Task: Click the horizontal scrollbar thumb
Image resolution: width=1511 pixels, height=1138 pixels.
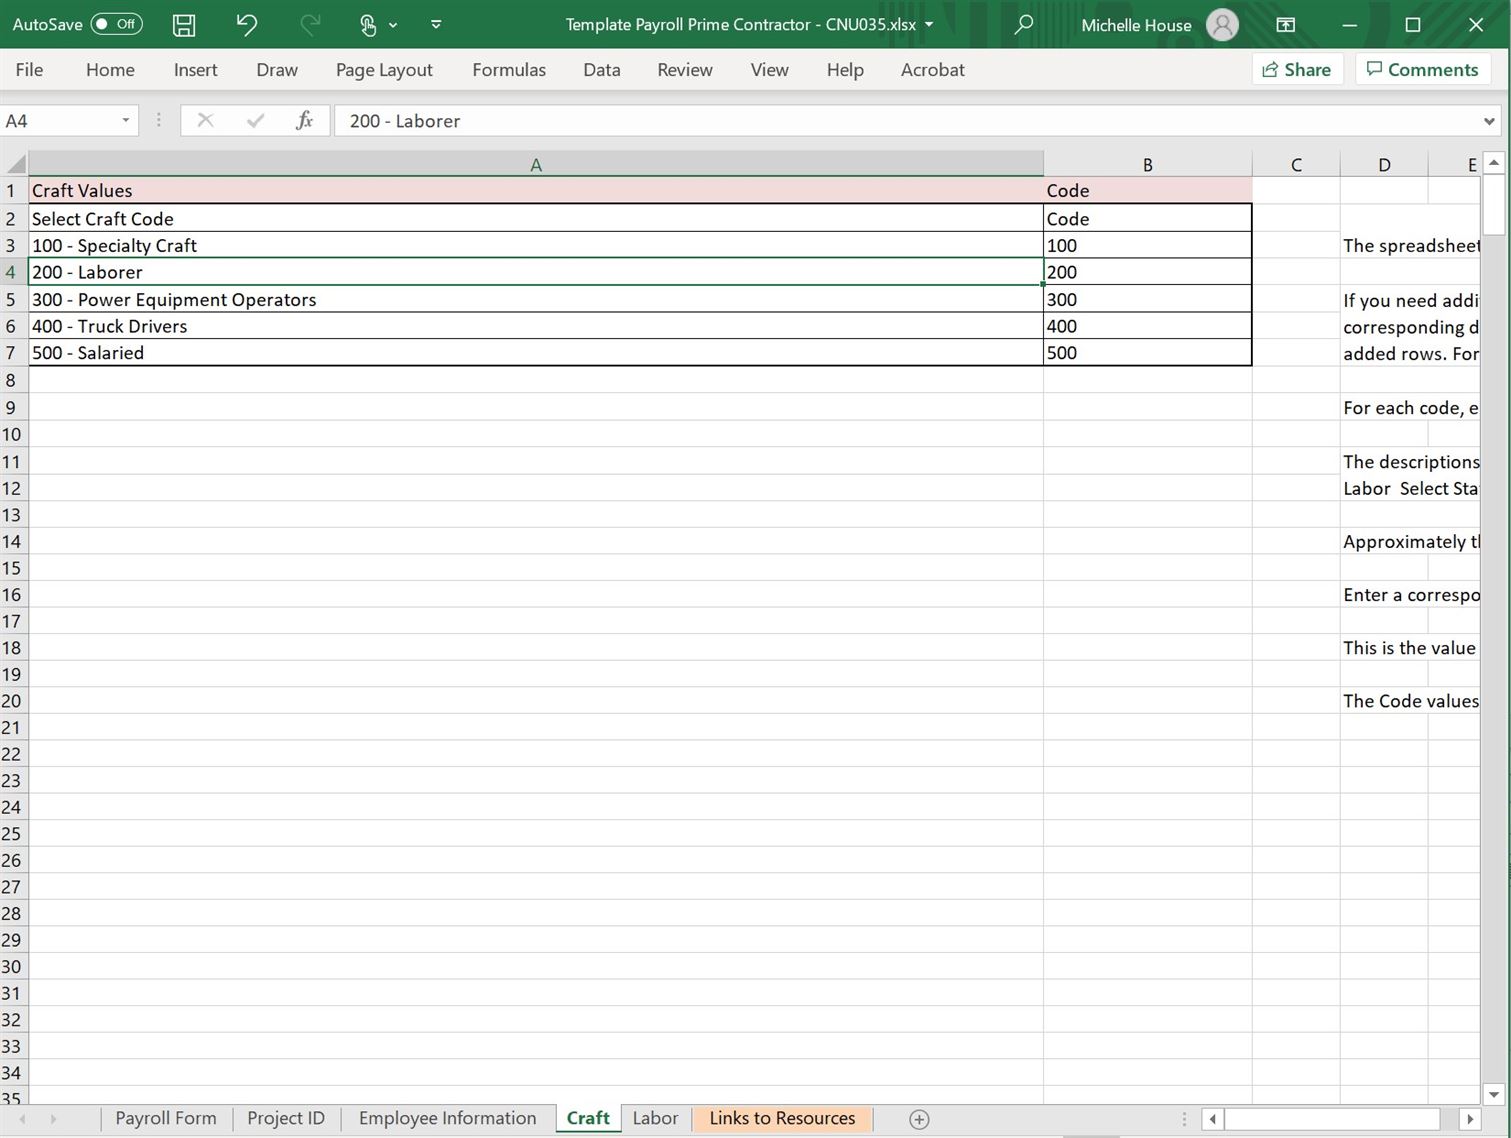Action: (1332, 1119)
